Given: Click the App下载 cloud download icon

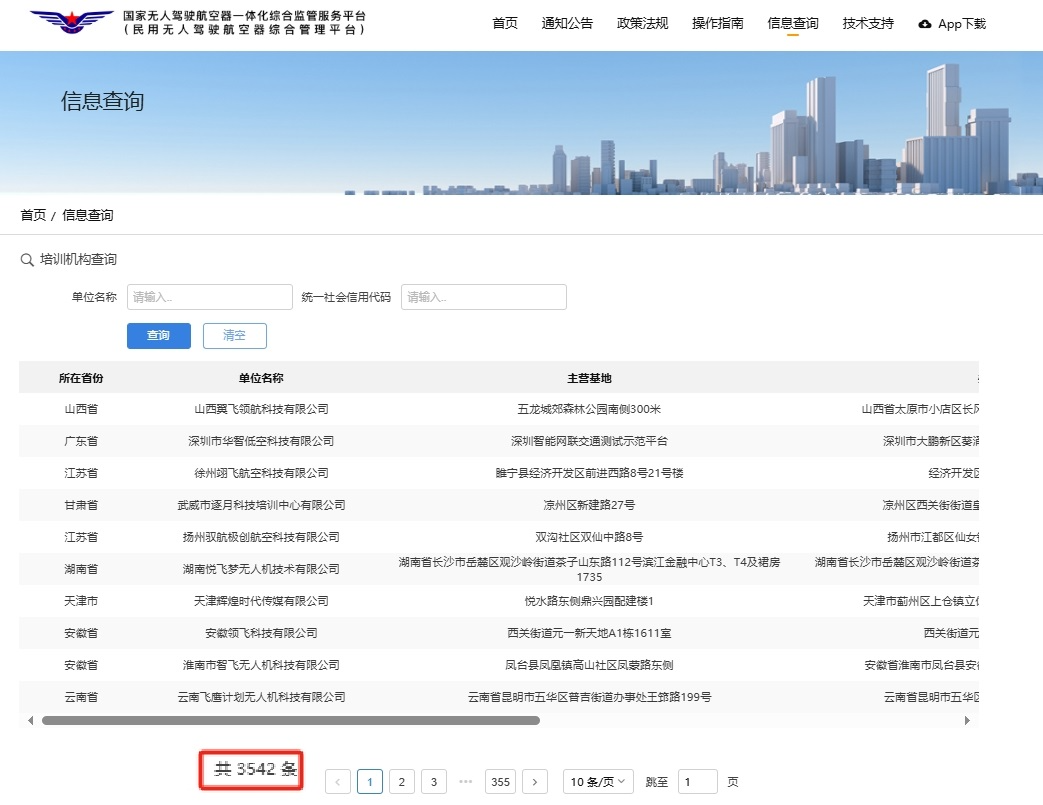Looking at the screenshot, I should pyautogui.click(x=925, y=25).
